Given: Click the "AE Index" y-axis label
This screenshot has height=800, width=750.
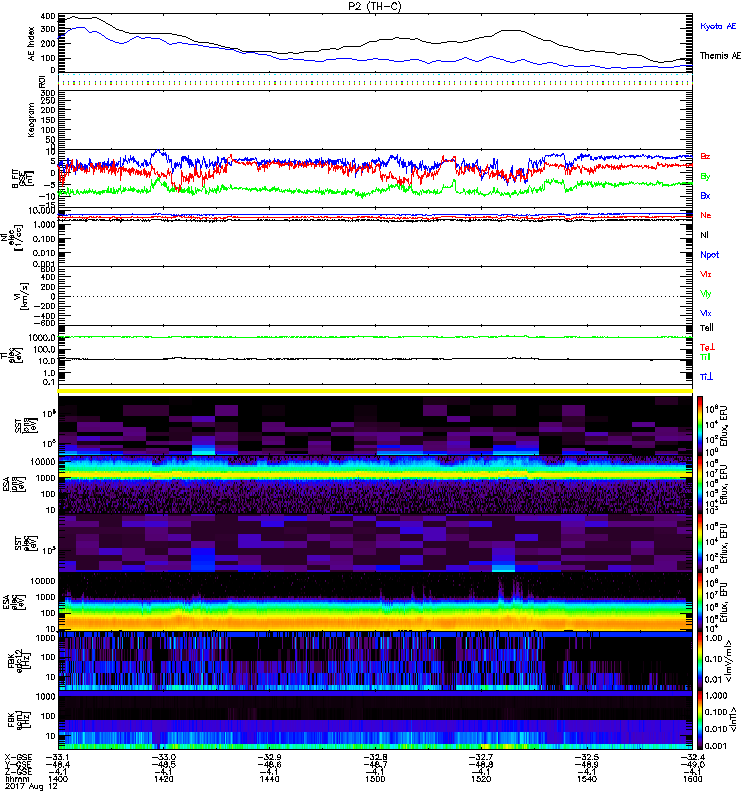Looking at the screenshot, I should [x=31, y=44].
